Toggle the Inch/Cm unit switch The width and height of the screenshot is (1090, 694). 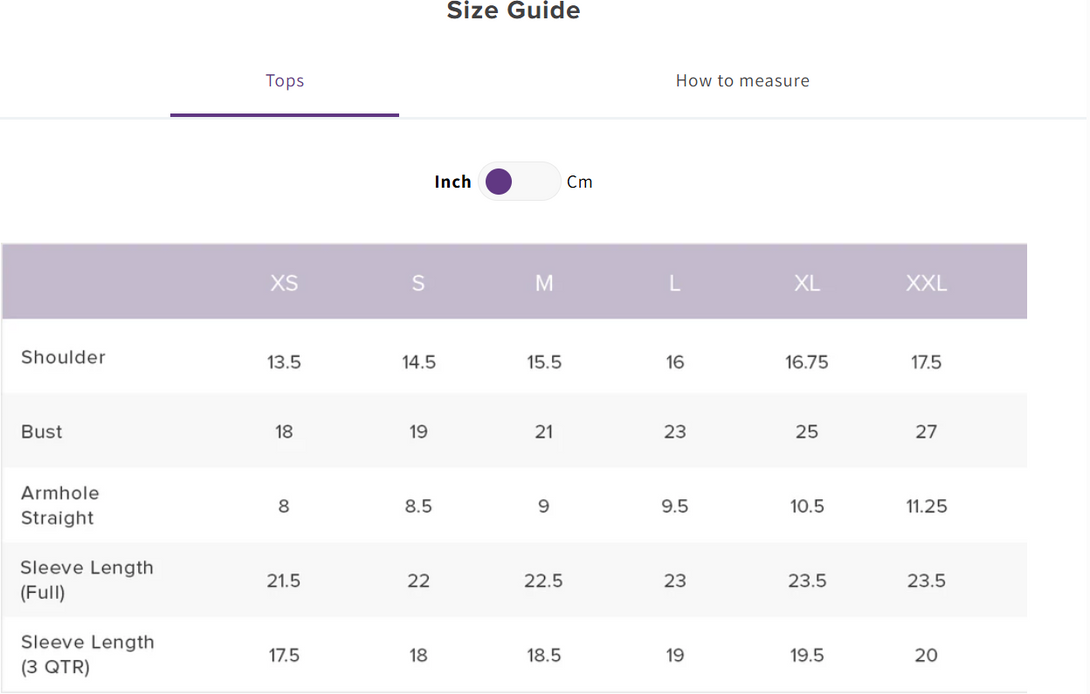518,182
